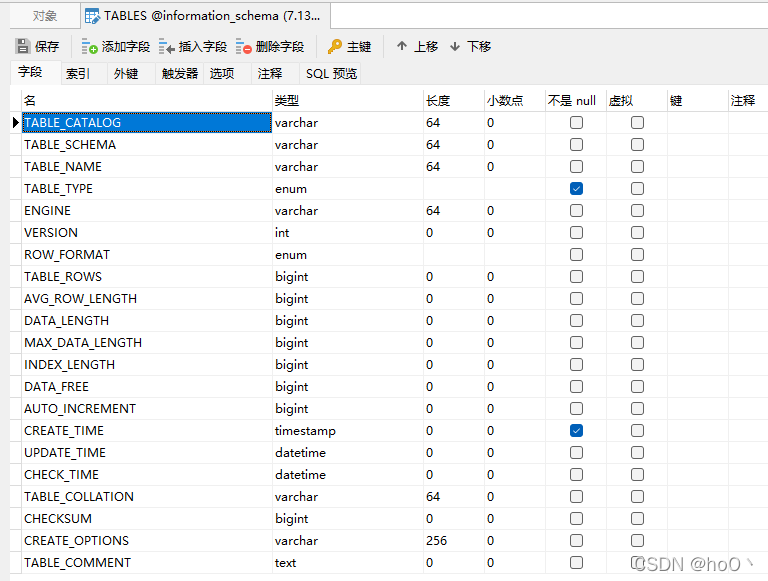Open the 外键 tab
Viewport: 768px width, 581px height.
pyautogui.click(x=131, y=73)
